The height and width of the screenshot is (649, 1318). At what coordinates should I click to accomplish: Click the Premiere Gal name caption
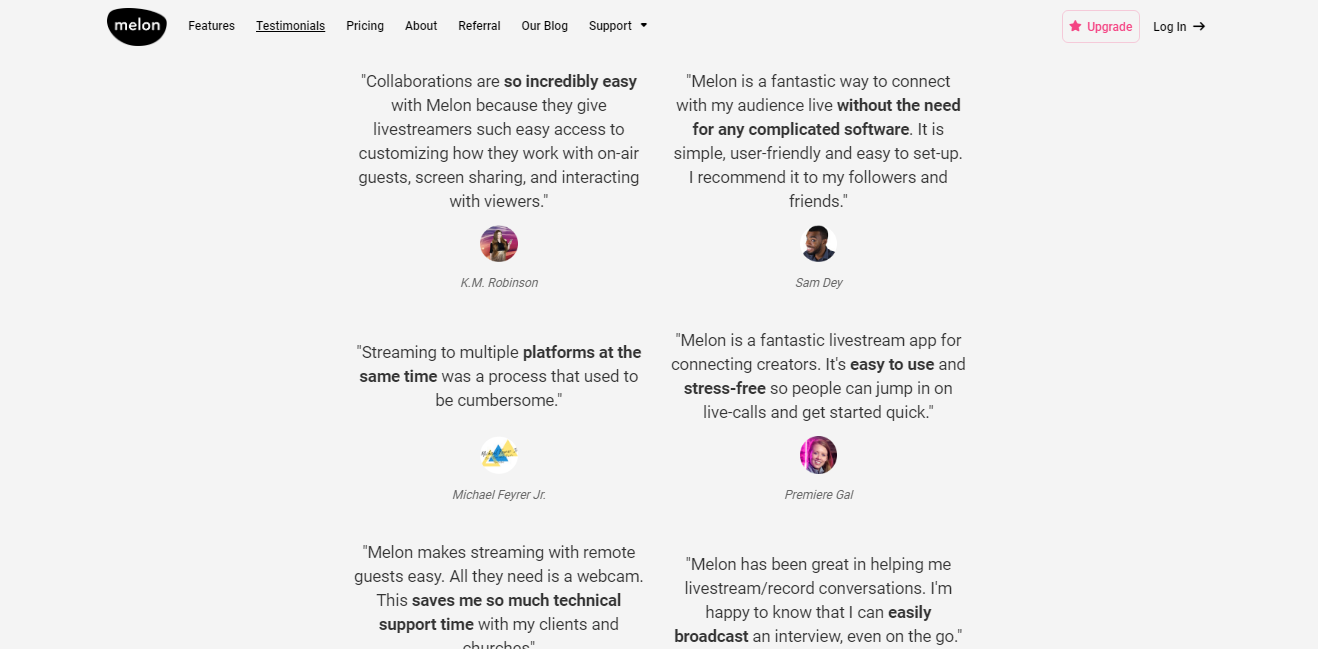[818, 495]
